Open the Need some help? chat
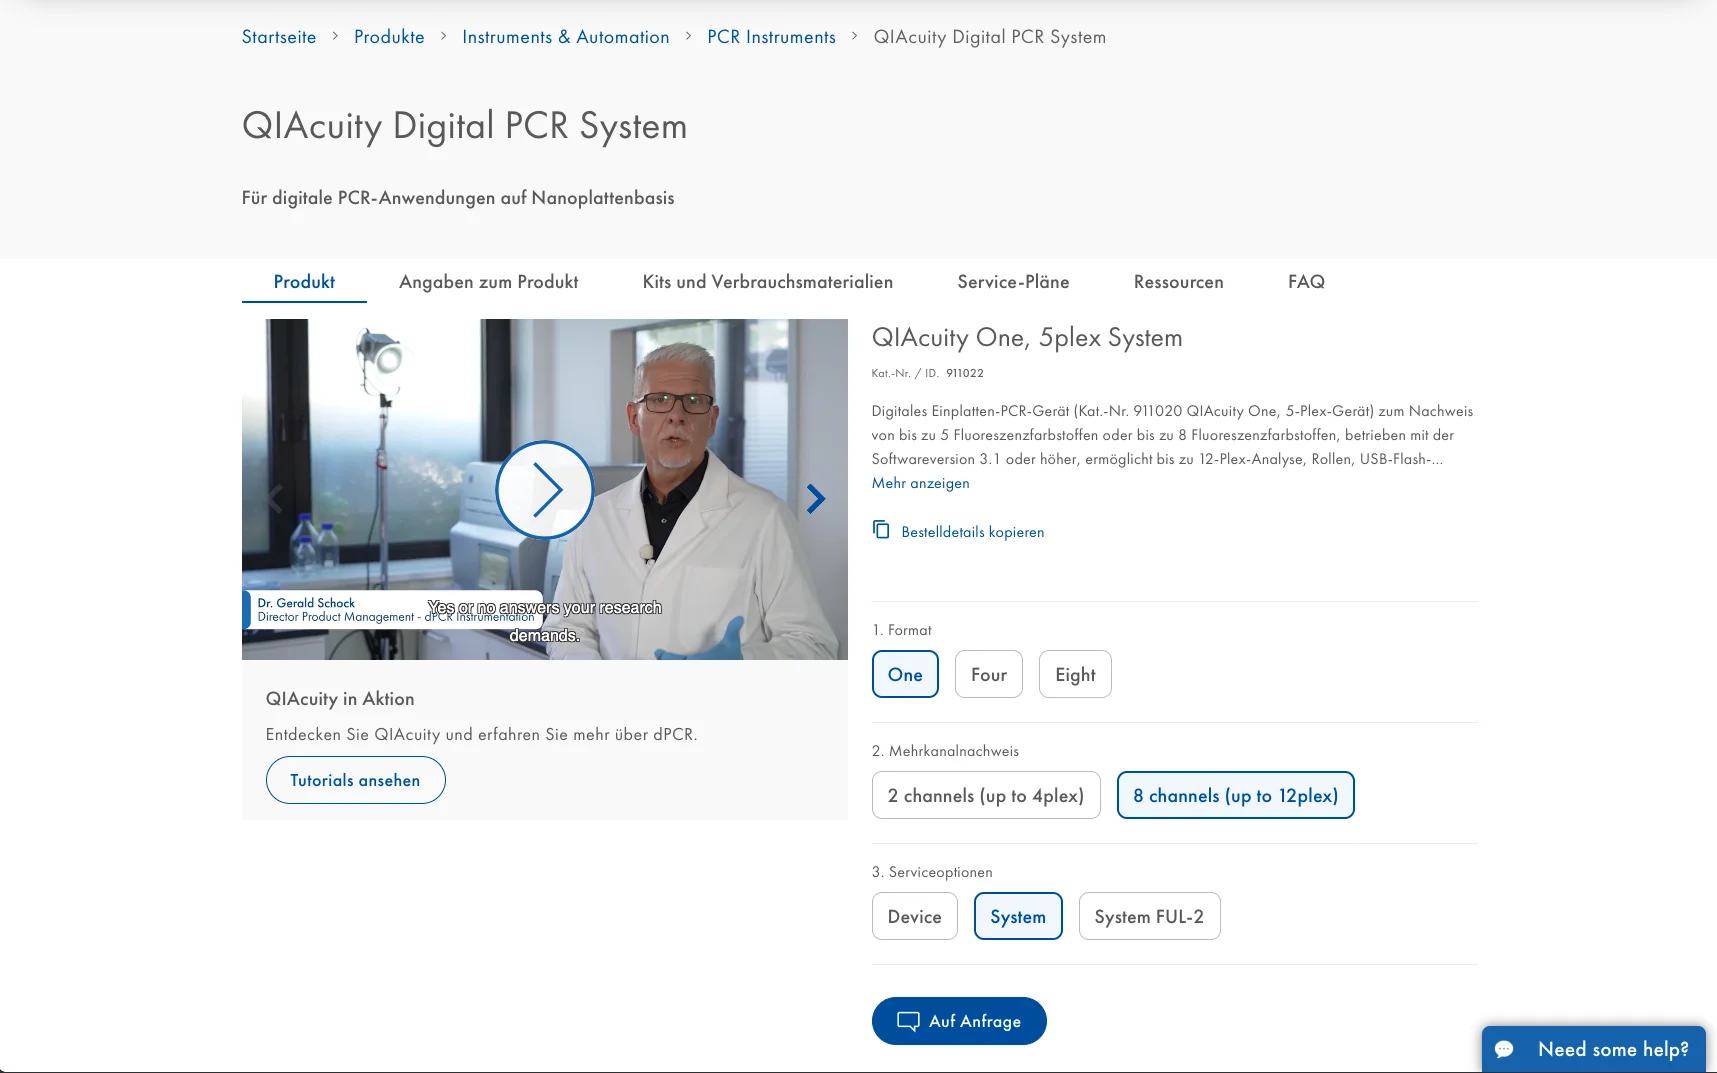This screenshot has width=1717, height=1073. point(1594,1049)
